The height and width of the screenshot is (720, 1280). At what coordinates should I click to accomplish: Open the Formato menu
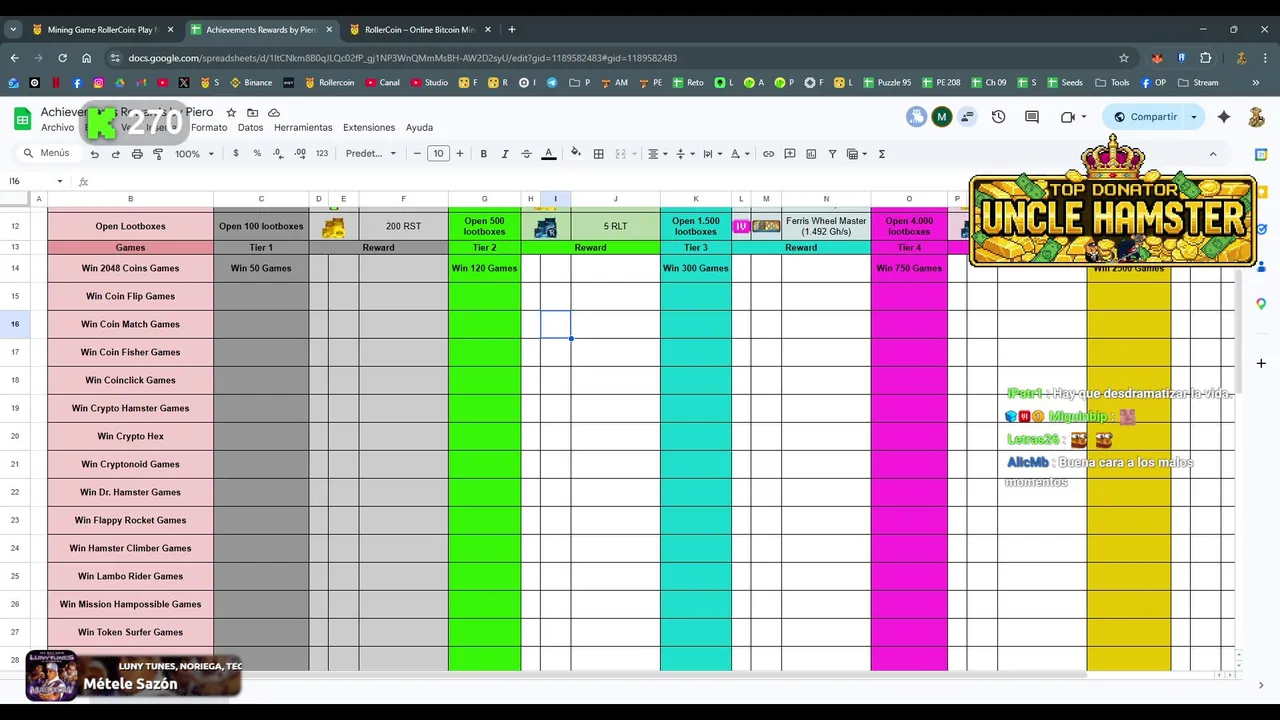coord(209,128)
